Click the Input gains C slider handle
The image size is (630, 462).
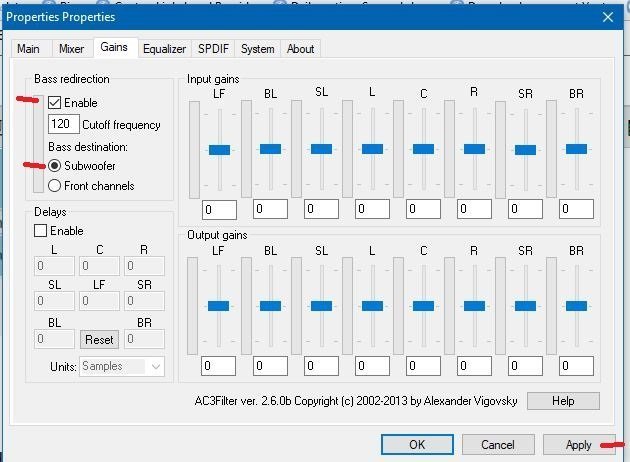click(423, 149)
